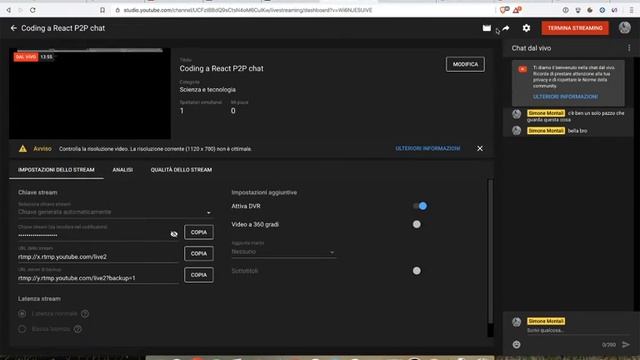Switch to the Impostazioni dello stream tab
Image resolution: width=640 pixels, height=360 pixels.
pyautogui.click(x=56, y=170)
